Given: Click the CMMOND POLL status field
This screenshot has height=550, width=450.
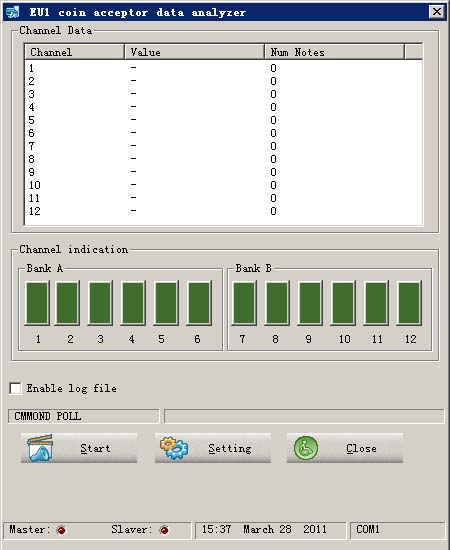Looking at the screenshot, I should click(x=83, y=416).
